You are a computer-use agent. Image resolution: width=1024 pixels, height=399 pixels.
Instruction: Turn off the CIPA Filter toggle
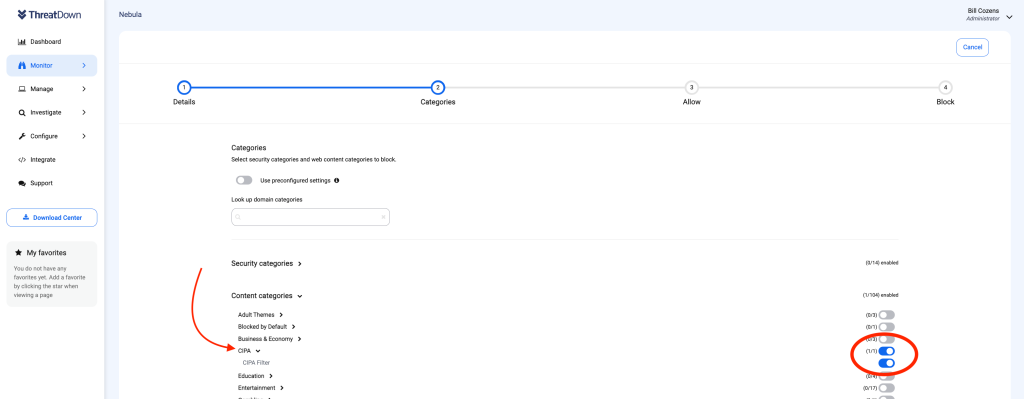pyautogui.click(x=886, y=363)
